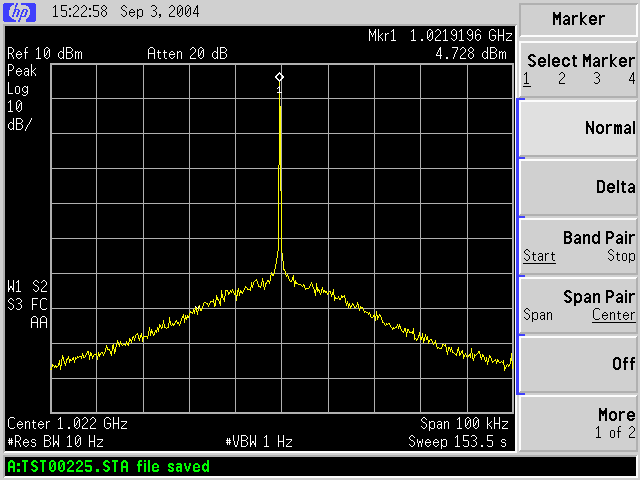Click the 4.728 dBm amplitude readout
Viewport: 640px width, 480px height.
click(471, 54)
